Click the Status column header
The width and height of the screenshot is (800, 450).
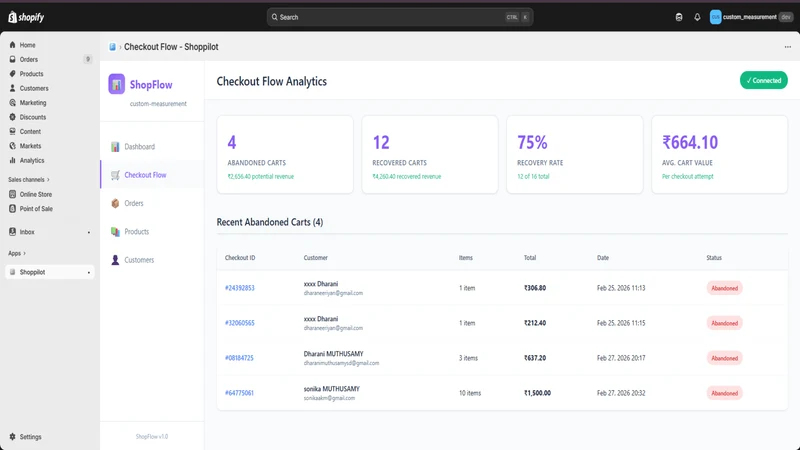714,258
